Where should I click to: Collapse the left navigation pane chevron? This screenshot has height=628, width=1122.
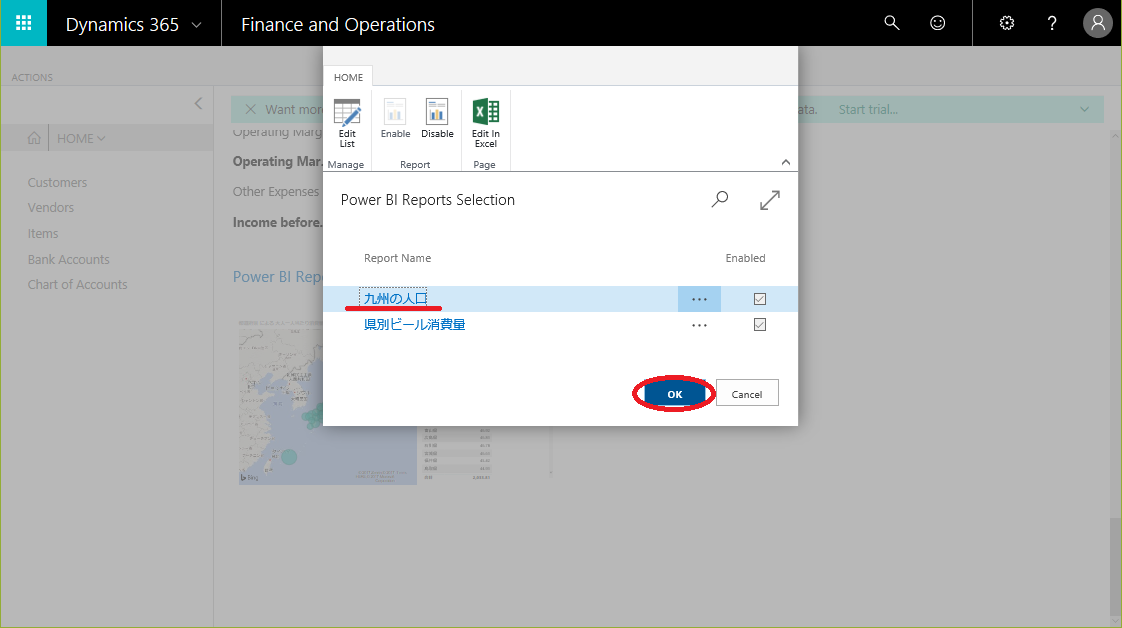click(x=198, y=104)
